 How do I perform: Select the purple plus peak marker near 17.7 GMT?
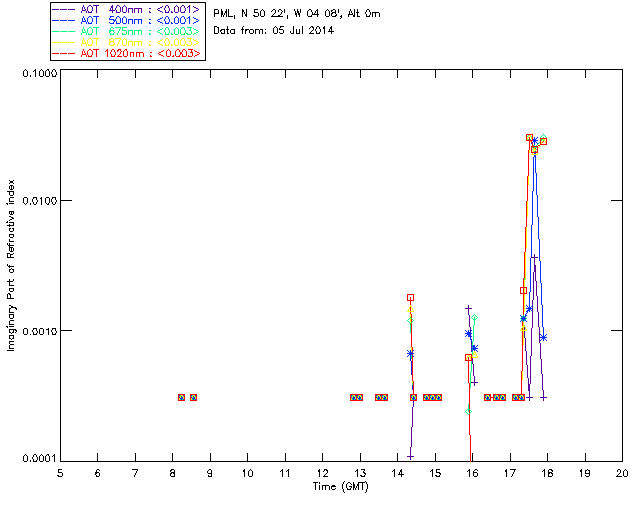click(535, 257)
